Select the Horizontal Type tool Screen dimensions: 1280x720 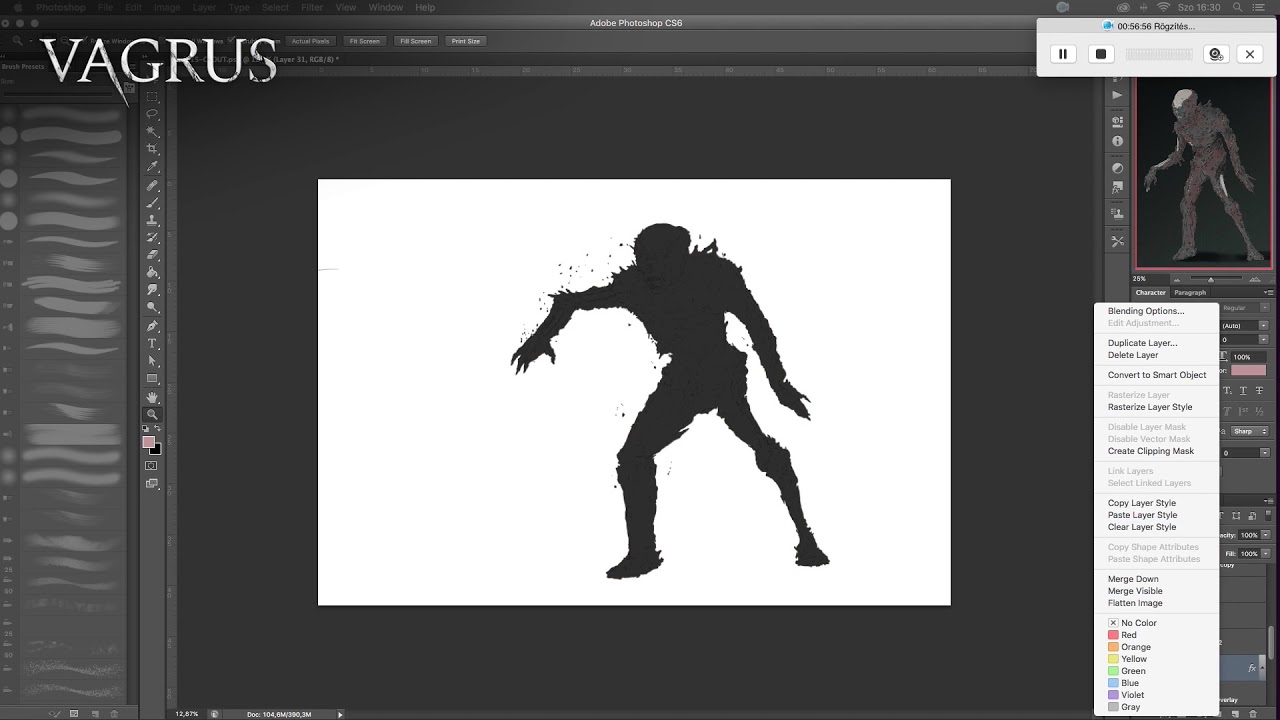pos(153,343)
